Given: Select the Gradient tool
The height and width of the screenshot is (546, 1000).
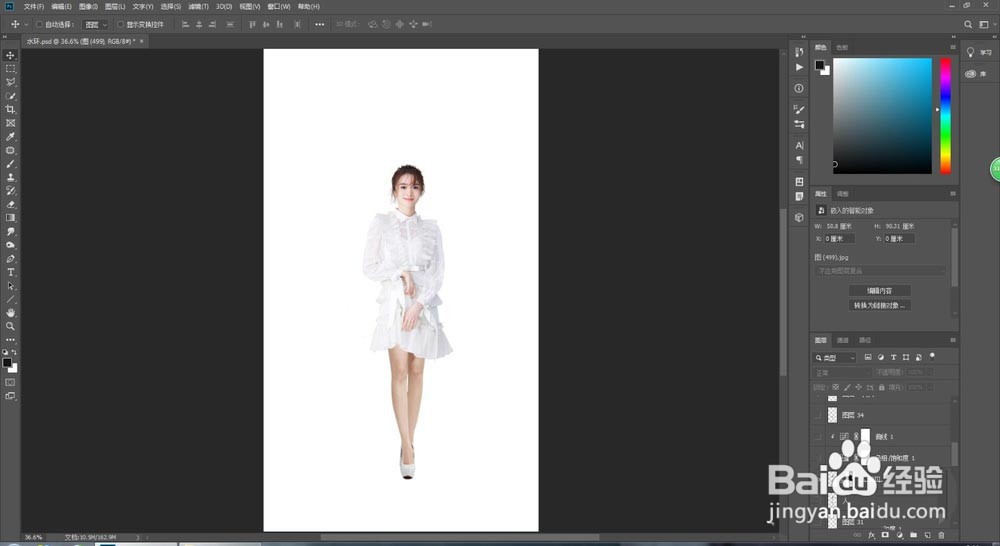Looking at the screenshot, I should pos(10,218).
